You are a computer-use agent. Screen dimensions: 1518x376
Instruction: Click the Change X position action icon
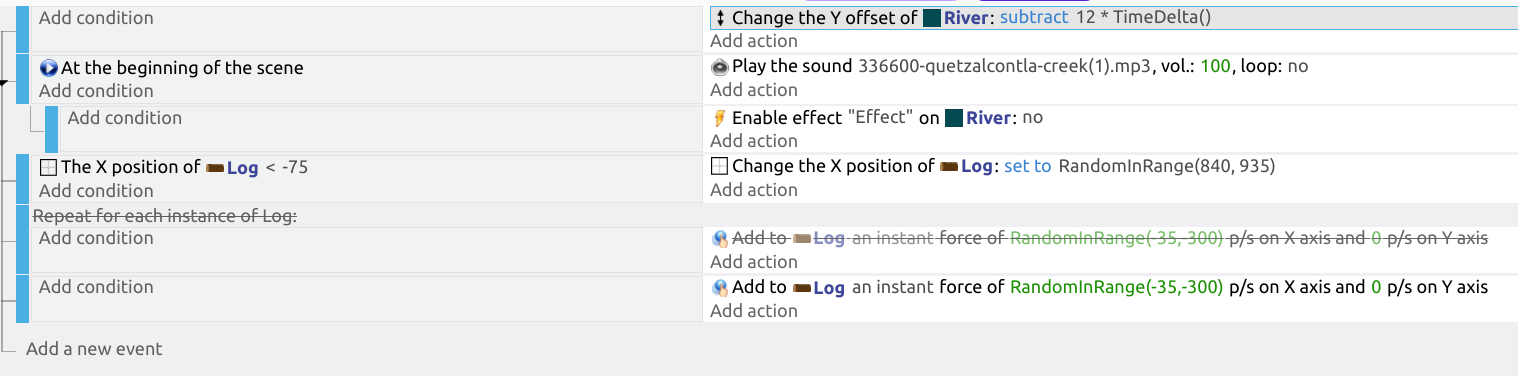[719, 166]
